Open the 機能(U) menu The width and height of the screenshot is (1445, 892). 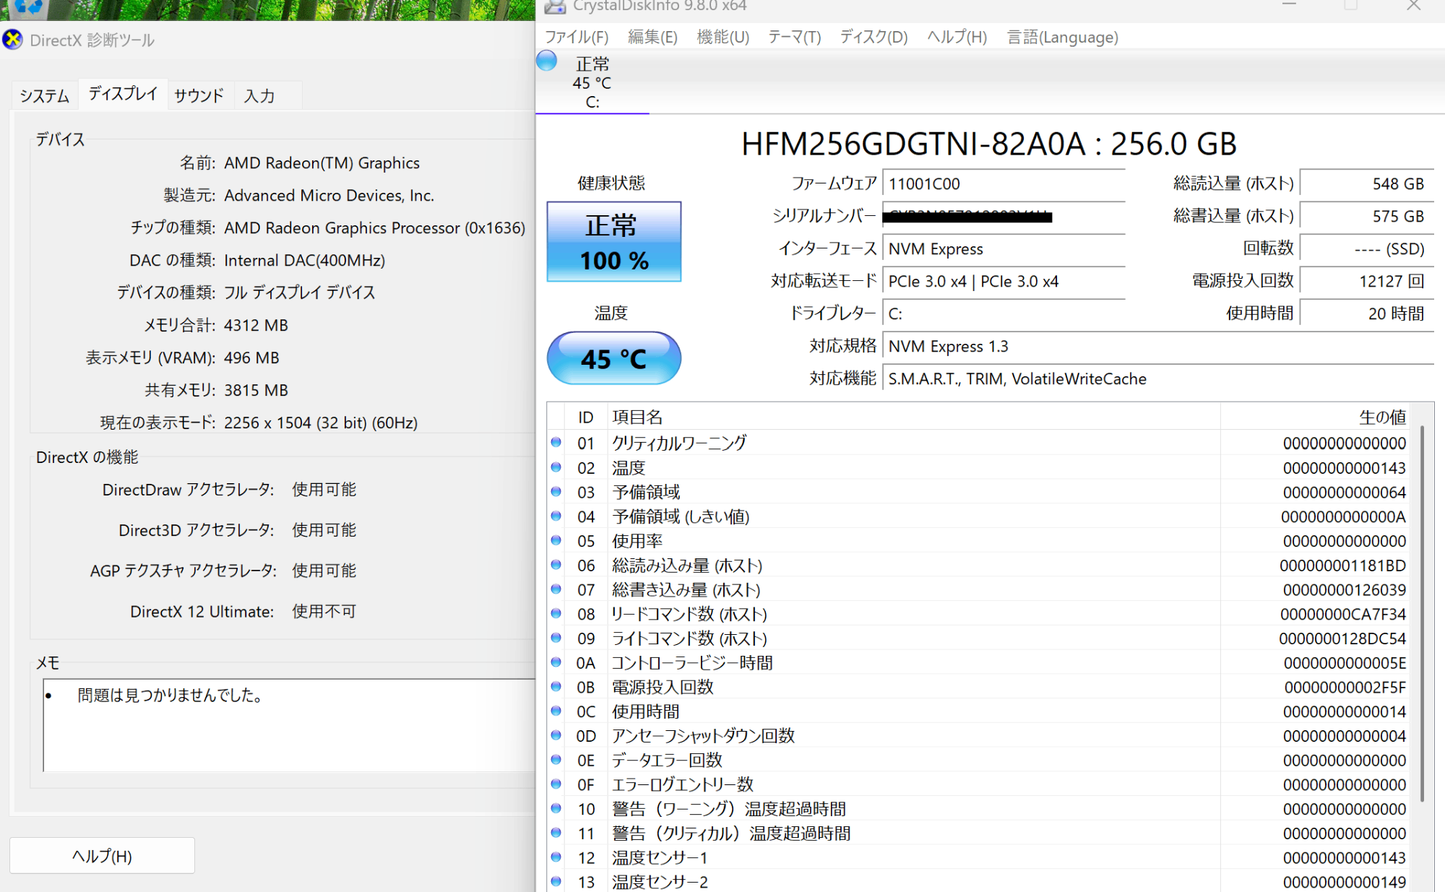pos(722,37)
